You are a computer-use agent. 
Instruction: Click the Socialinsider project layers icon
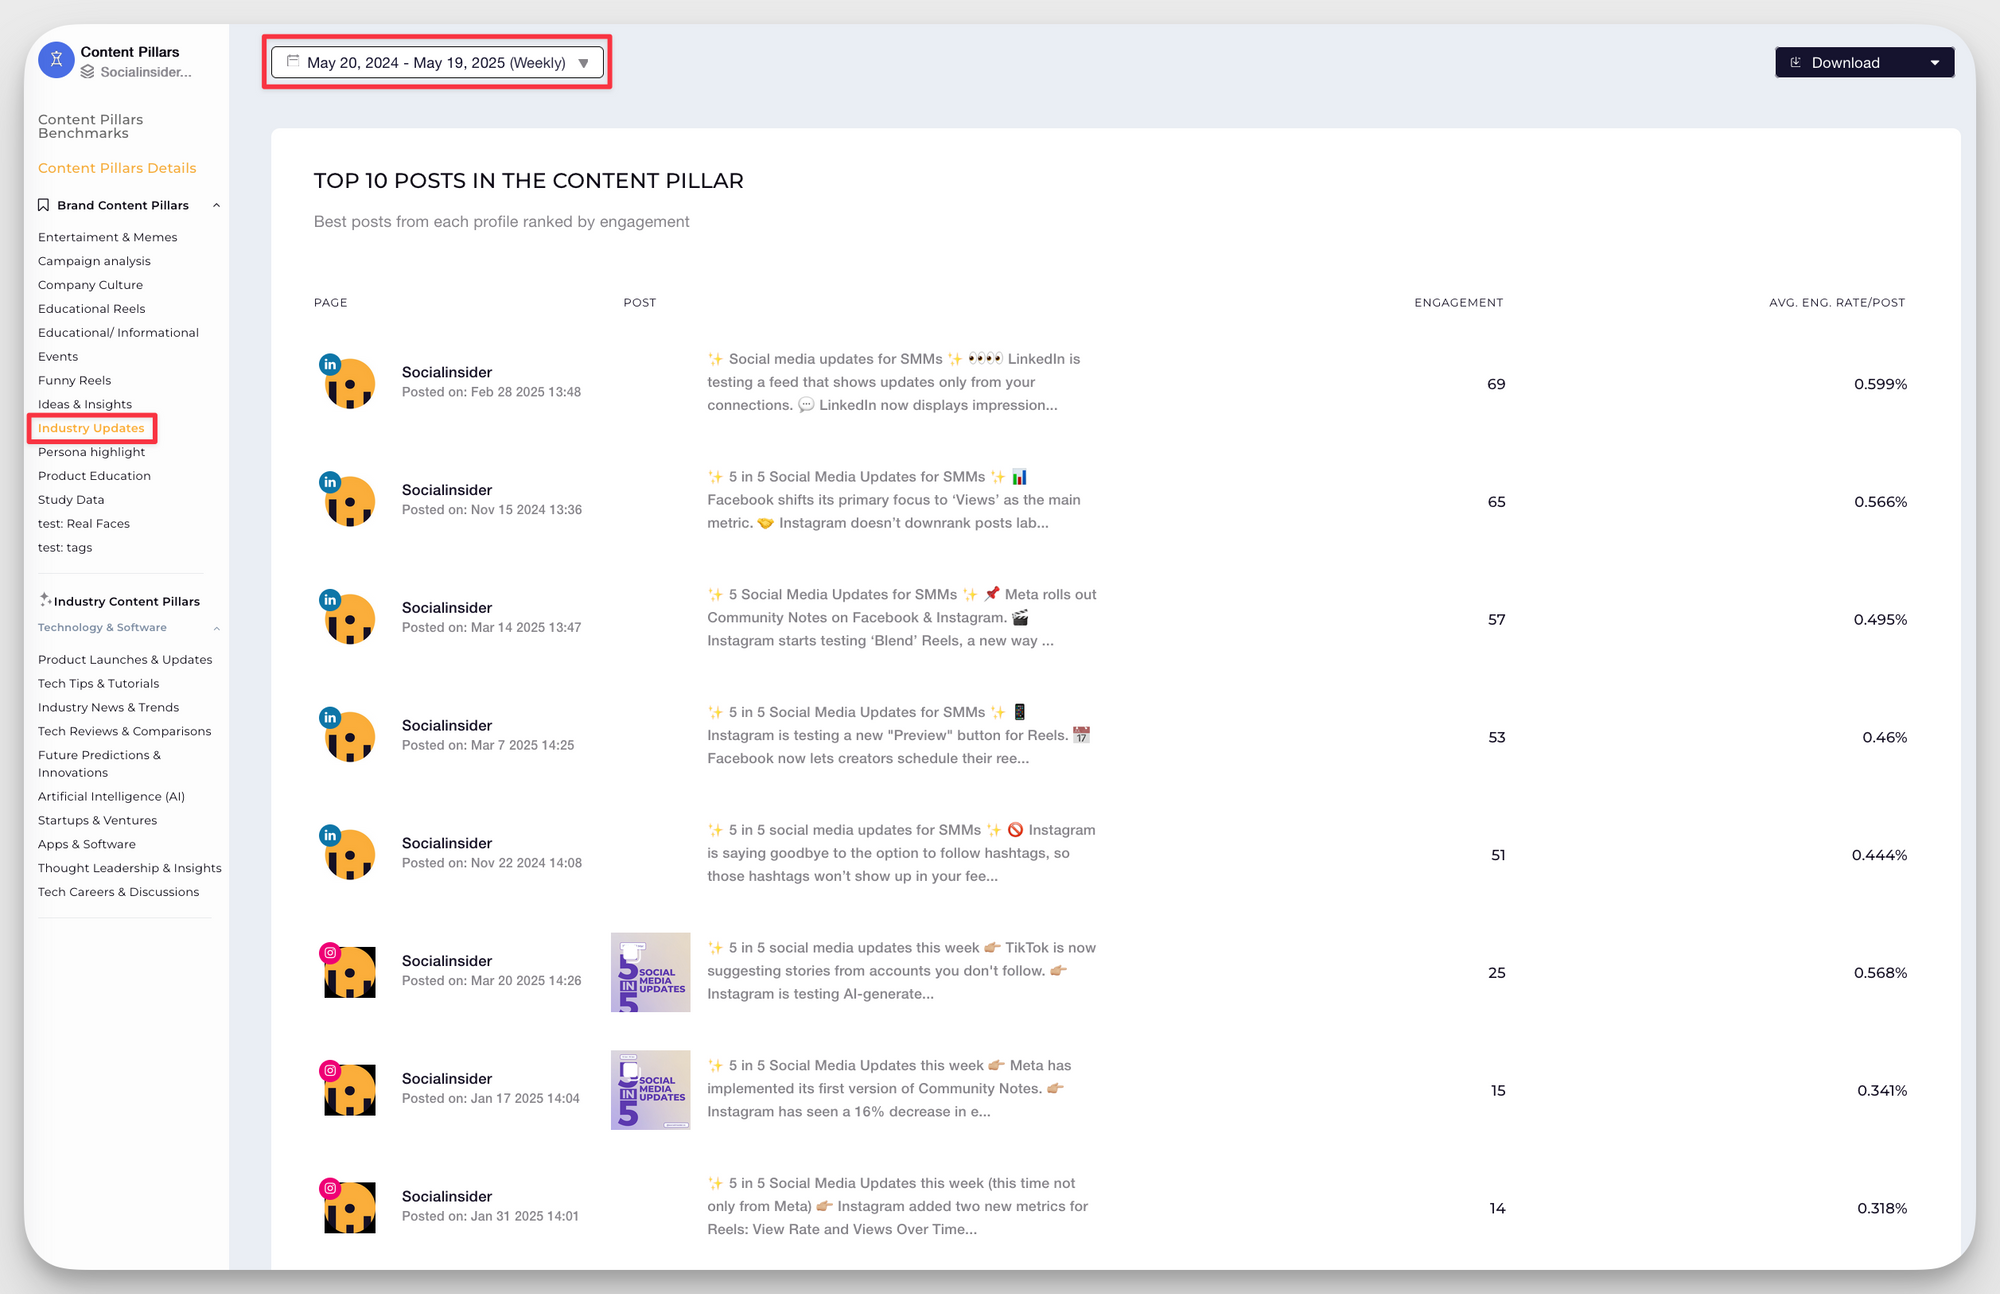[x=88, y=72]
